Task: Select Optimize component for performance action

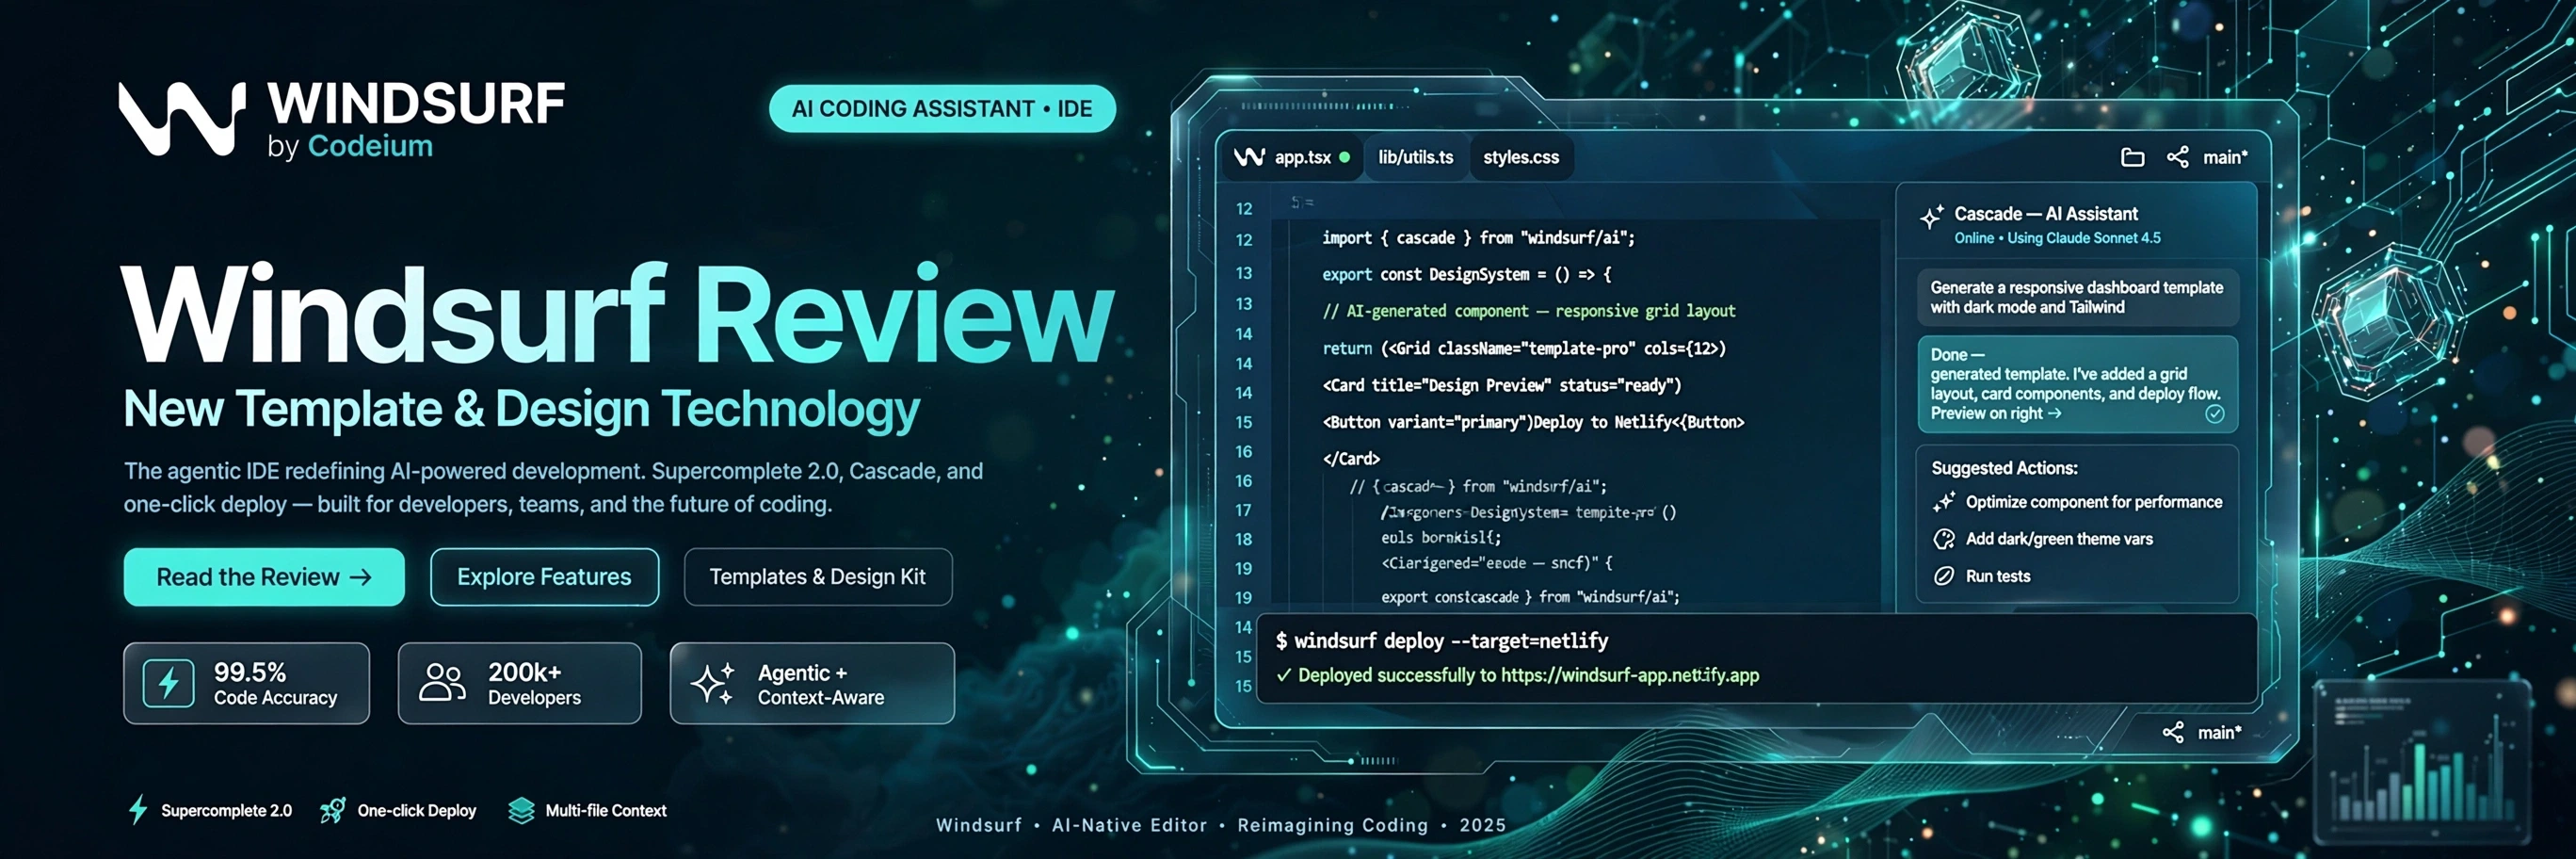Action: pos(2078,502)
